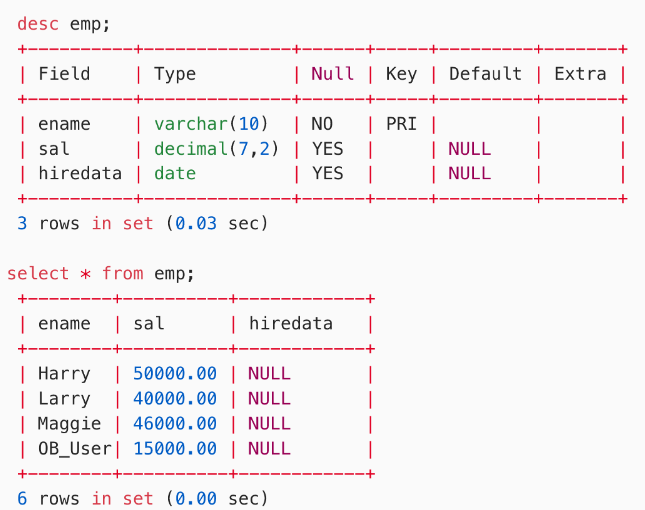Click the 'PRI' key value
This screenshot has height=510, width=645.
(401, 124)
